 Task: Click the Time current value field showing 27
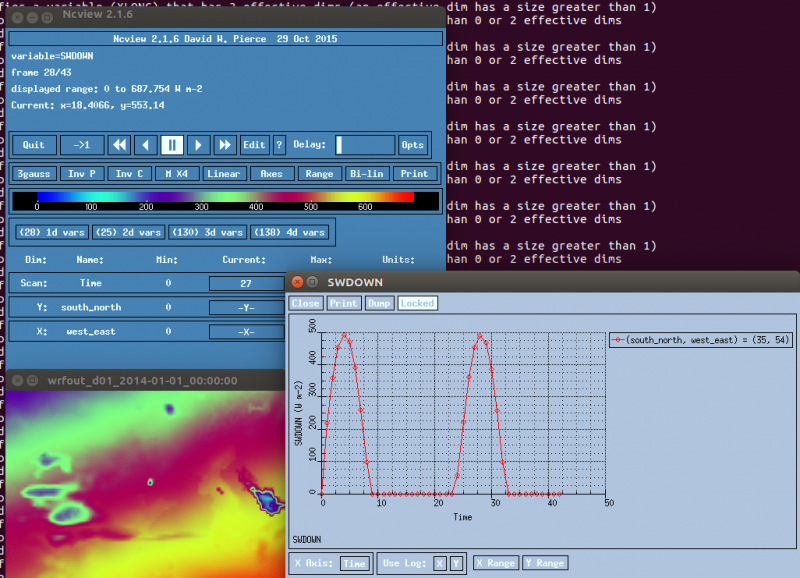click(246, 283)
